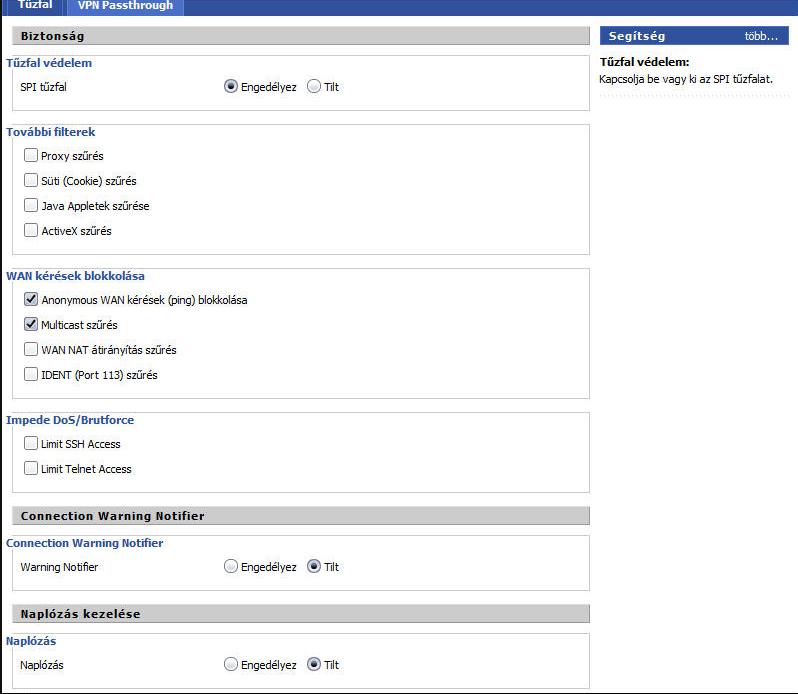The height and width of the screenshot is (694, 798).
Task: Select Engedélyez for SPI tűzfal
Action: click(x=231, y=86)
